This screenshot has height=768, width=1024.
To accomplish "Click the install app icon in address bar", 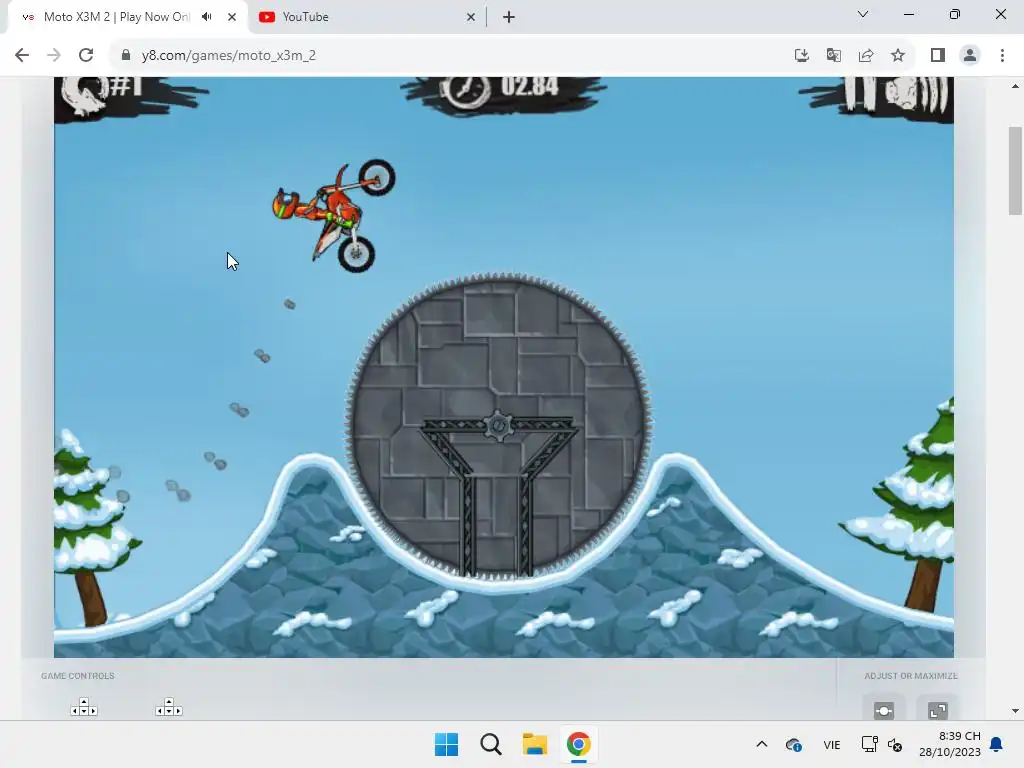I will [x=801, y=55].
